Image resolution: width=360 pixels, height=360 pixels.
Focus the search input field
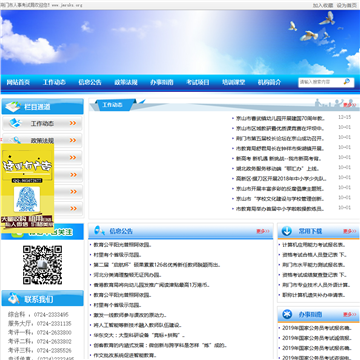[320, 82]
